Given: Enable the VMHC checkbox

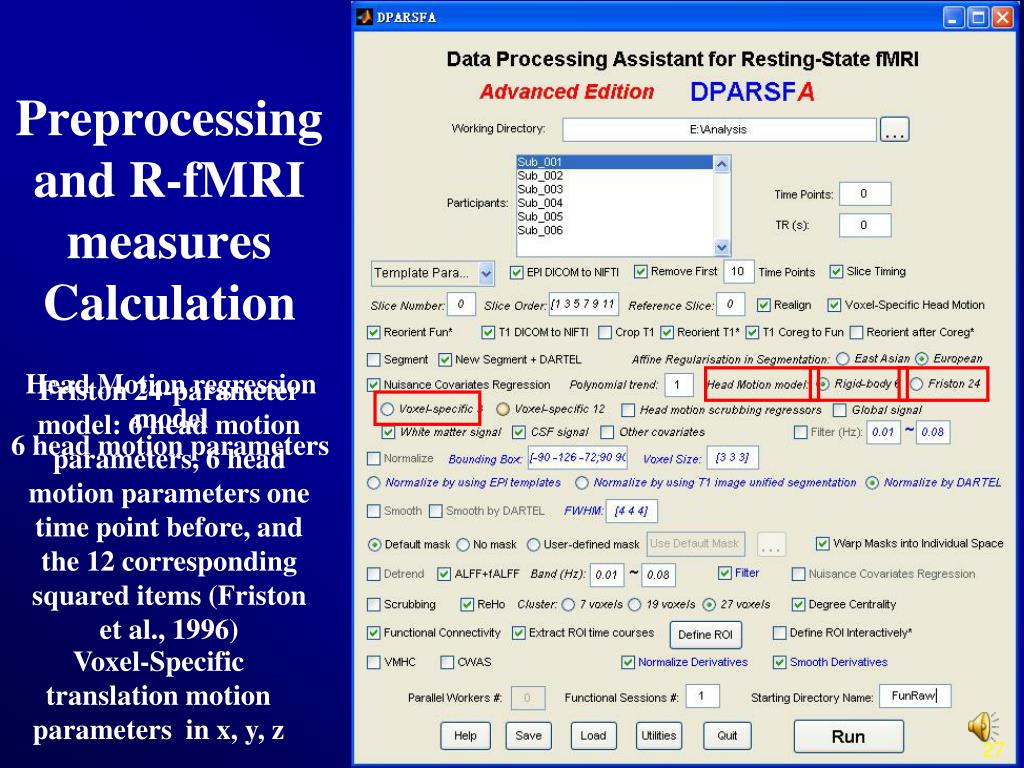Looking at the screenshot, I should click(374, 663).
